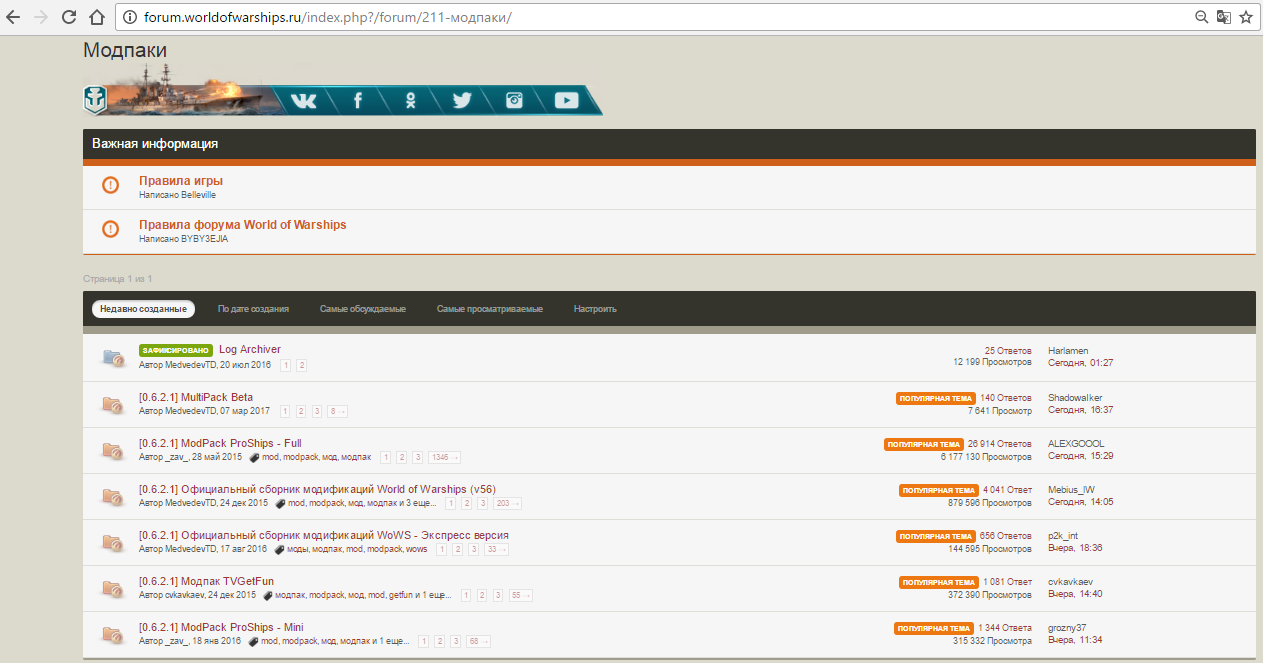This screenshot has width=1263, height=663.
Task: Click folder icon of Log Archiver topic
Action: coord(112,357)
